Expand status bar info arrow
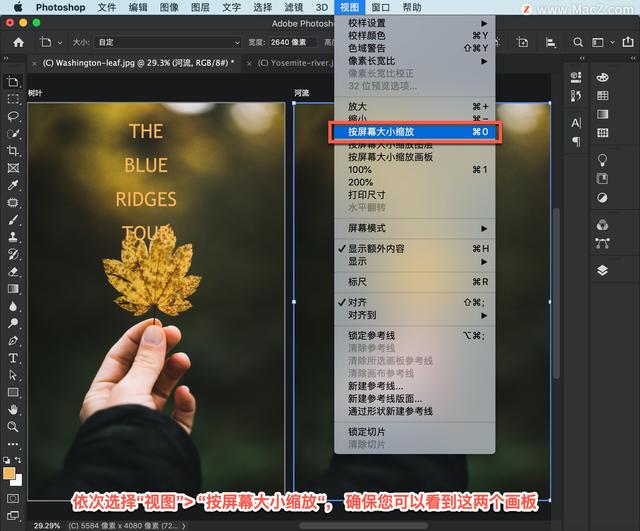This screenshot has width=640, height=531. point(184,526)
